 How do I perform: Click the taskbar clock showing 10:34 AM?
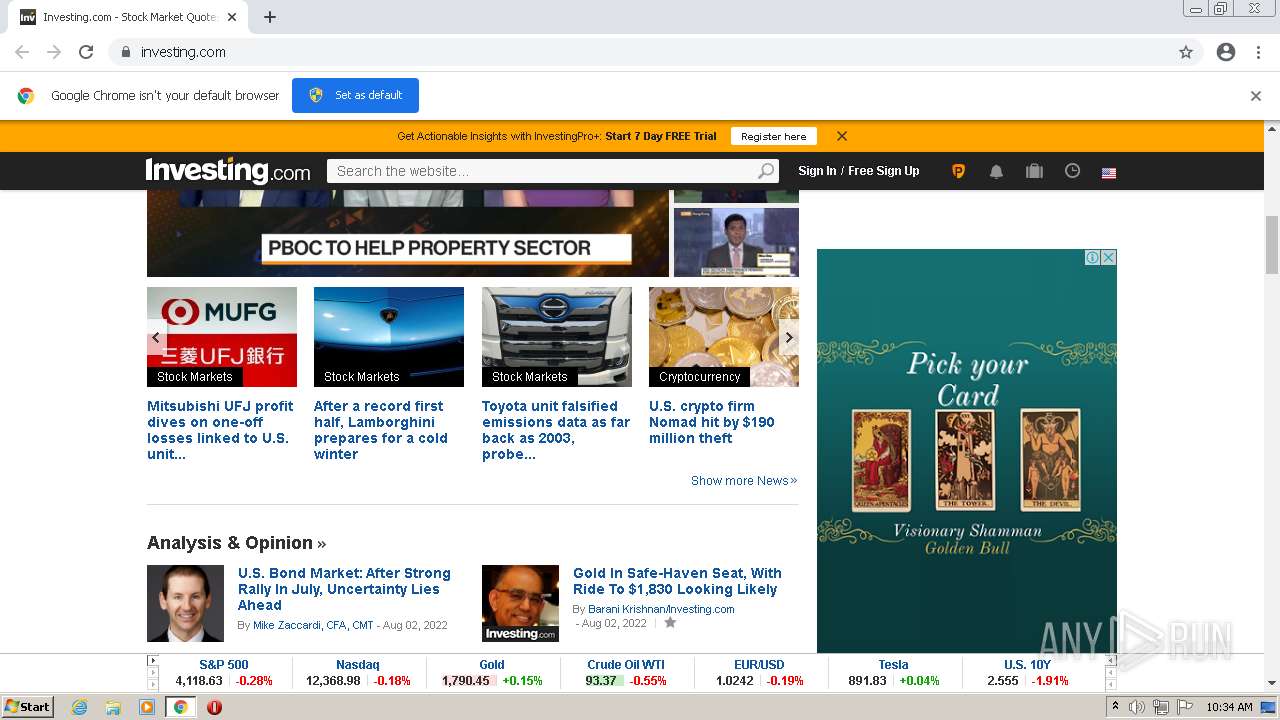tap(1229, 707)
